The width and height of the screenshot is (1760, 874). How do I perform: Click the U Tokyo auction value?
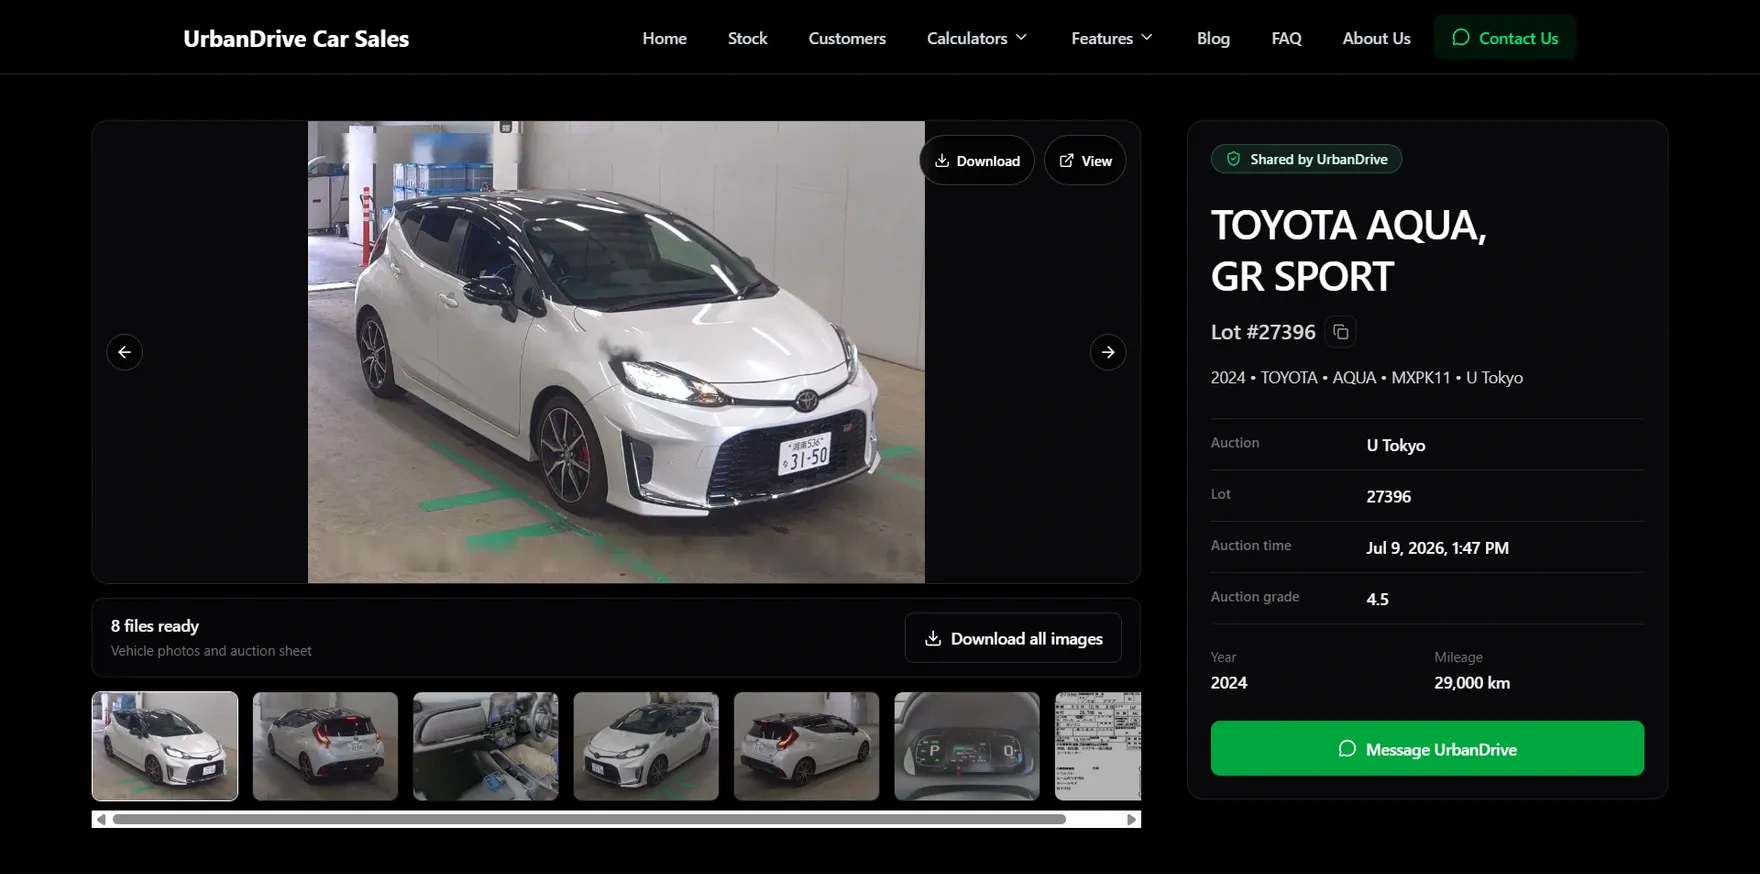point(1395,446)
